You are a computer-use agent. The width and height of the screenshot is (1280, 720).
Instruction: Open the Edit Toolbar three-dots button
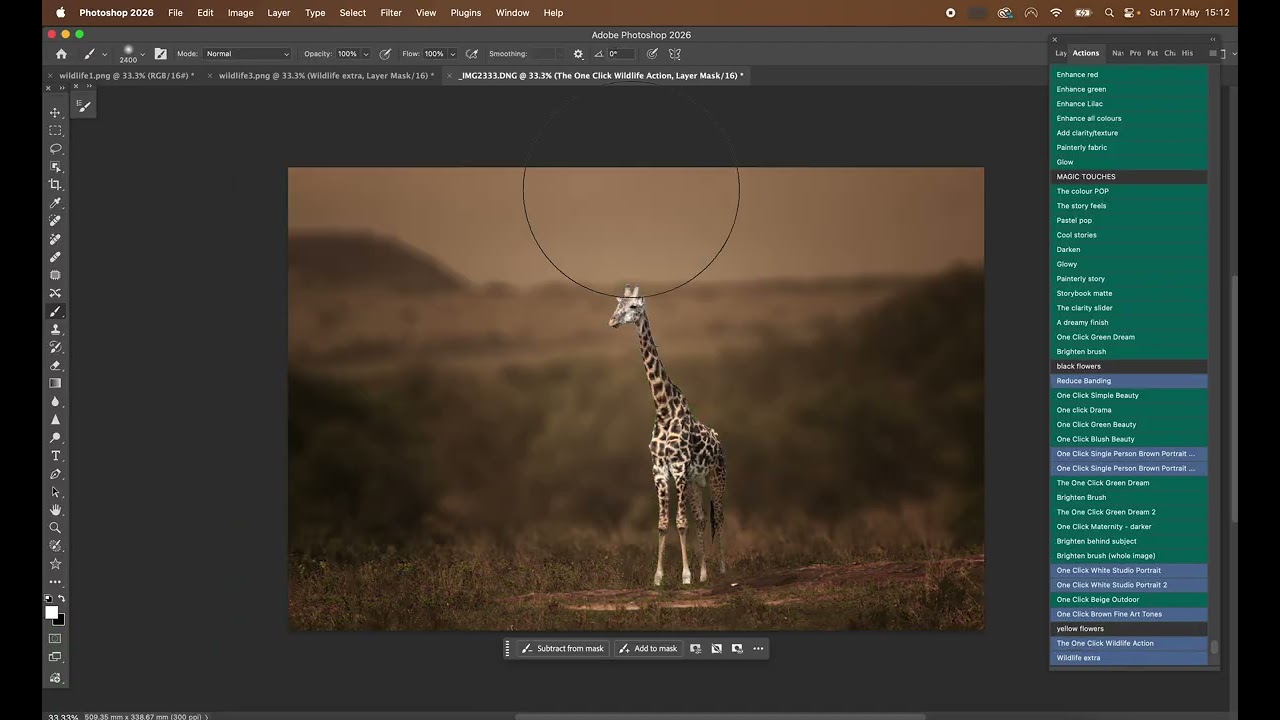[x=55, y=582]
